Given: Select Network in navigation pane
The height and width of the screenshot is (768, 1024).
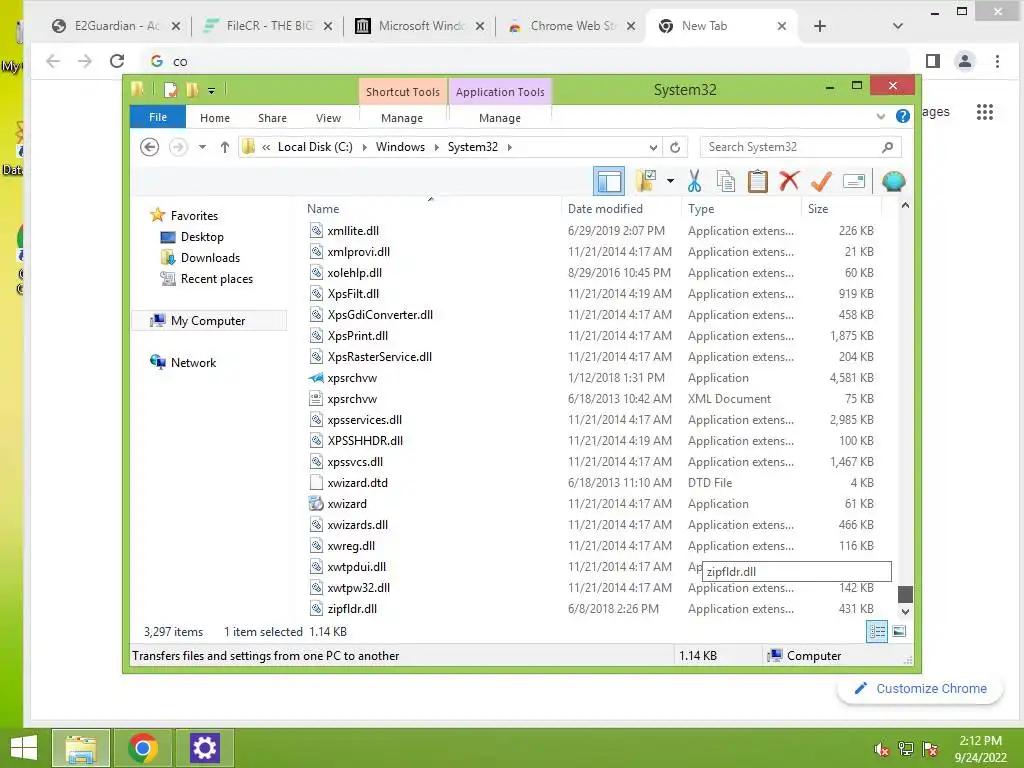Looking at the screenshot, I should 193,362.
